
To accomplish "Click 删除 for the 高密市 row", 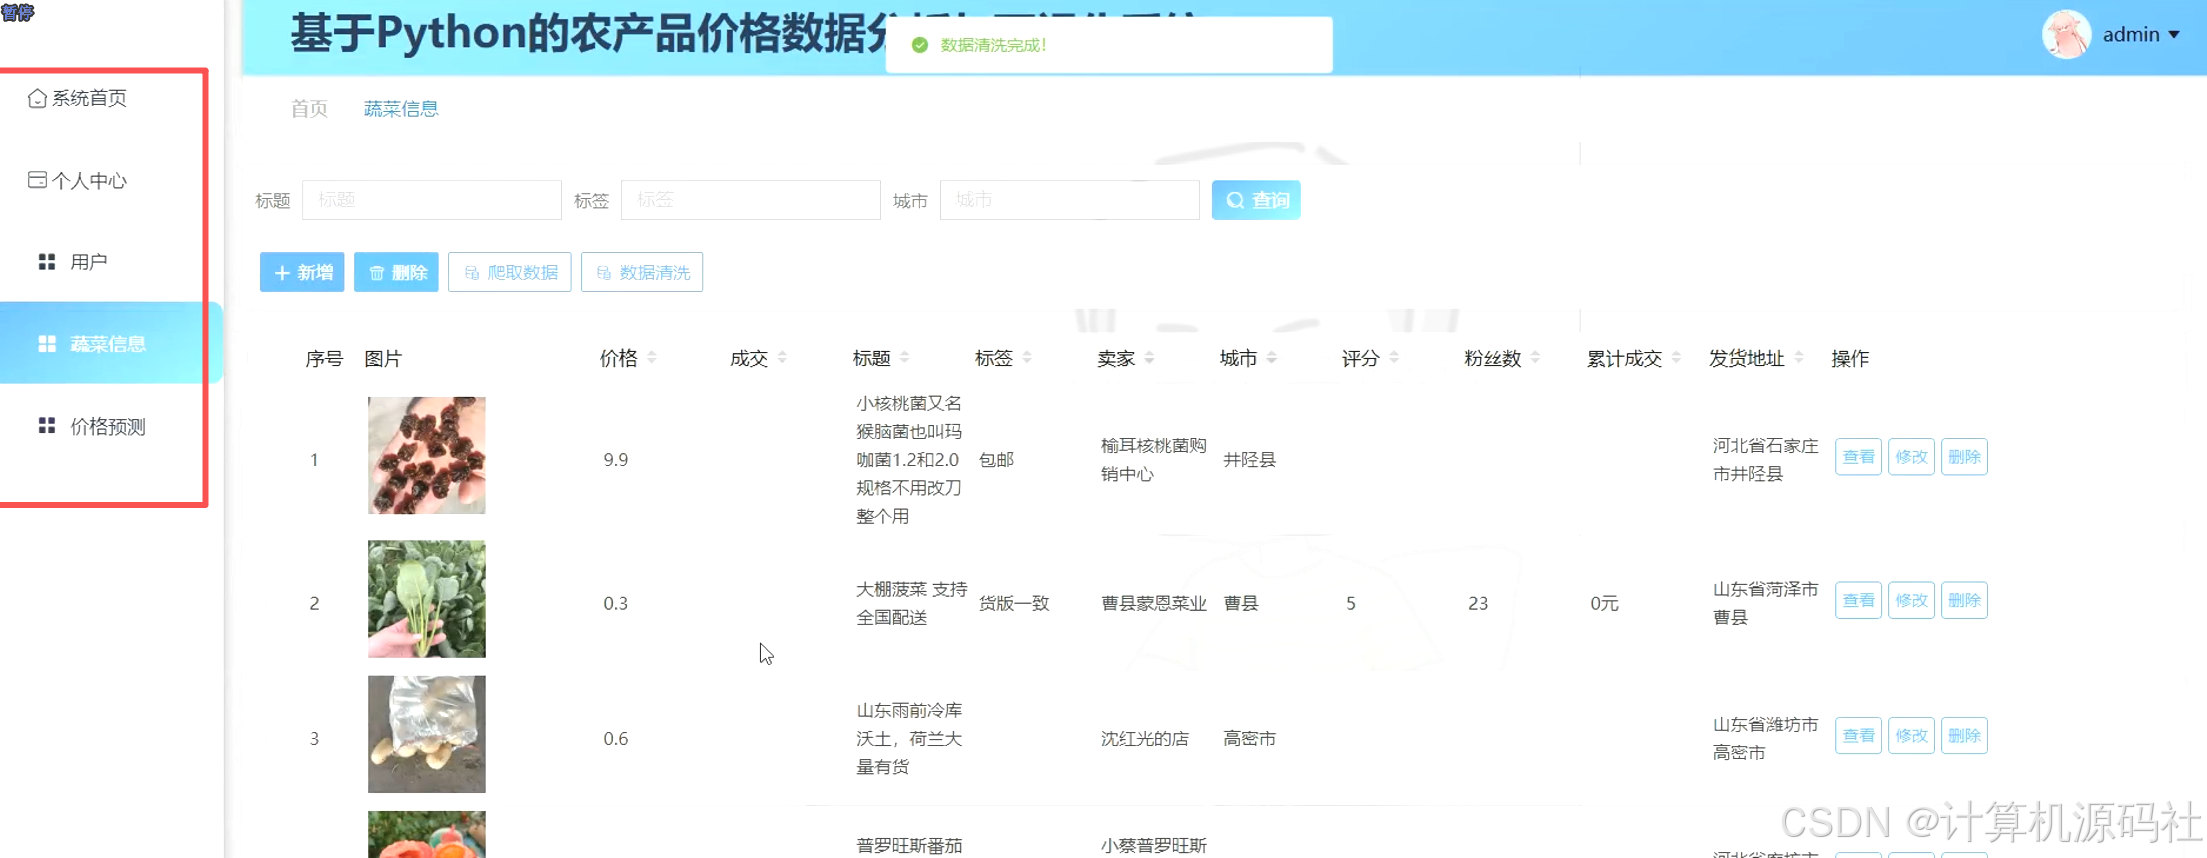I will 1964,736.
